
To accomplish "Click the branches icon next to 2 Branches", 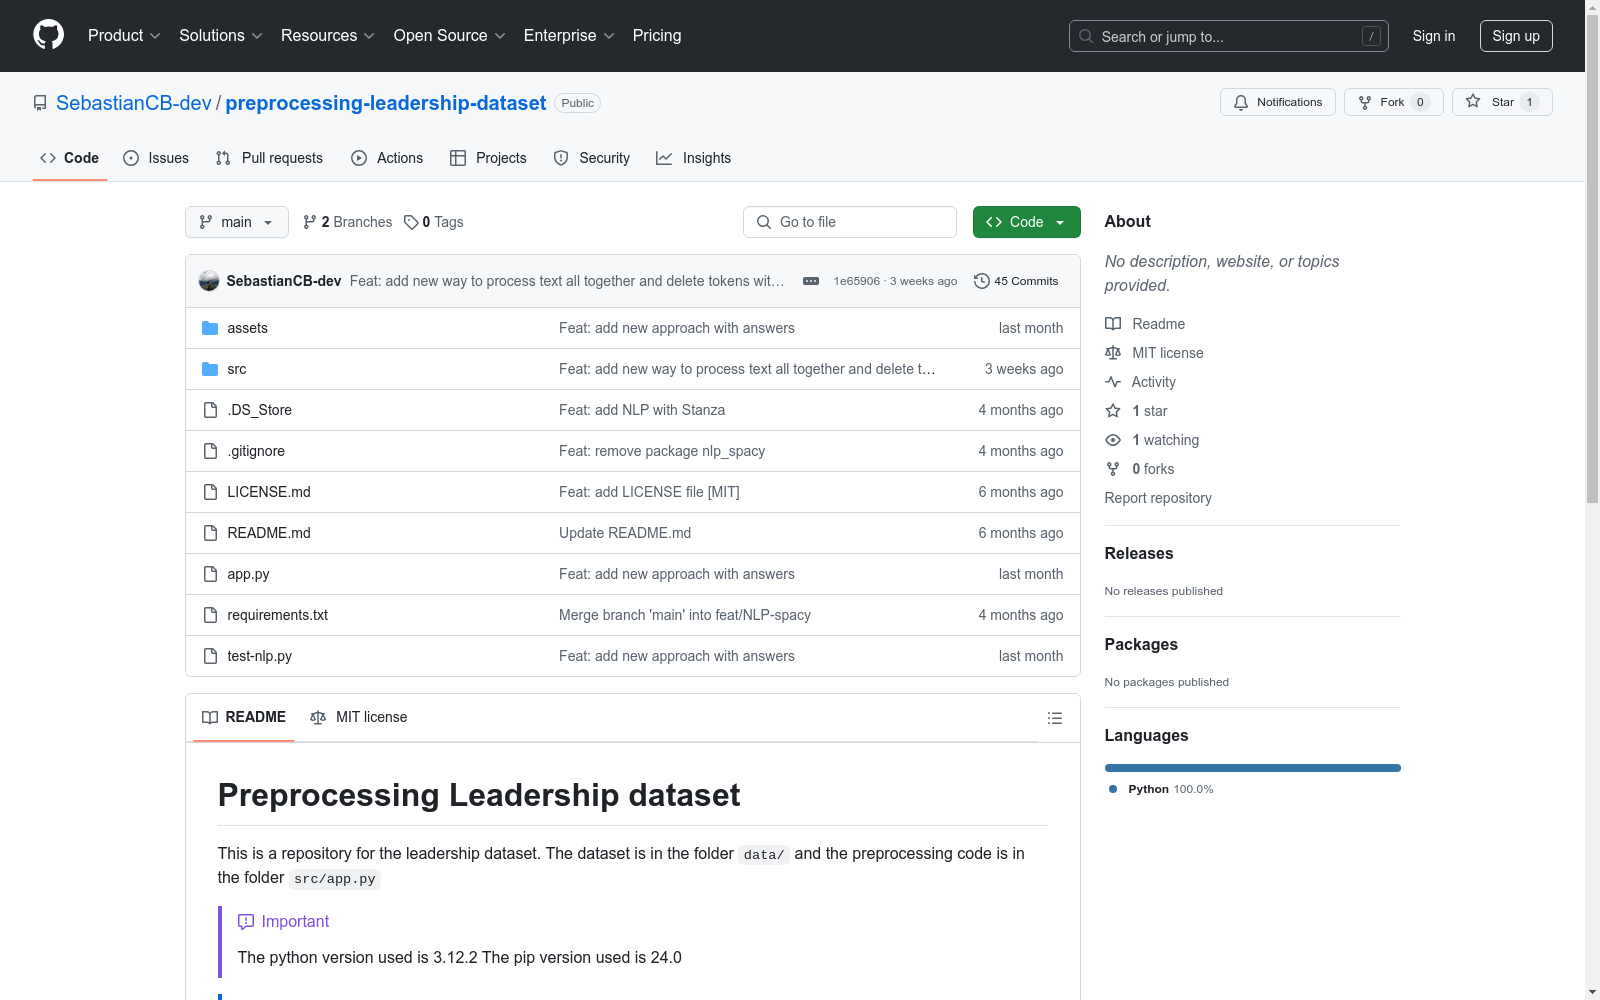I will 310,222.
